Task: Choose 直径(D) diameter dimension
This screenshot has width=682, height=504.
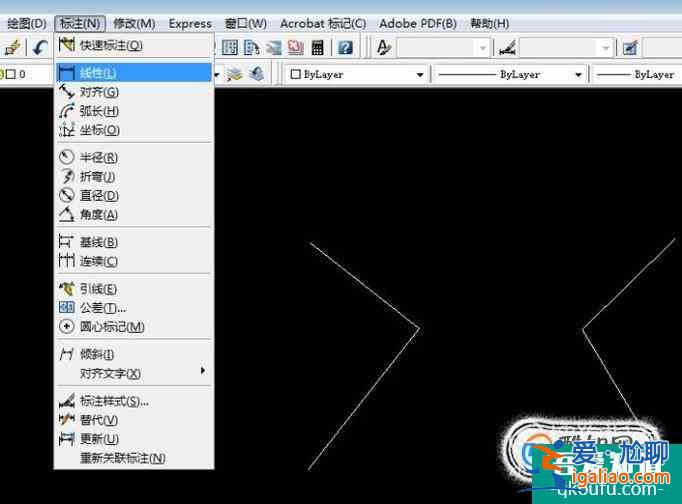Action: pos(134,196)
